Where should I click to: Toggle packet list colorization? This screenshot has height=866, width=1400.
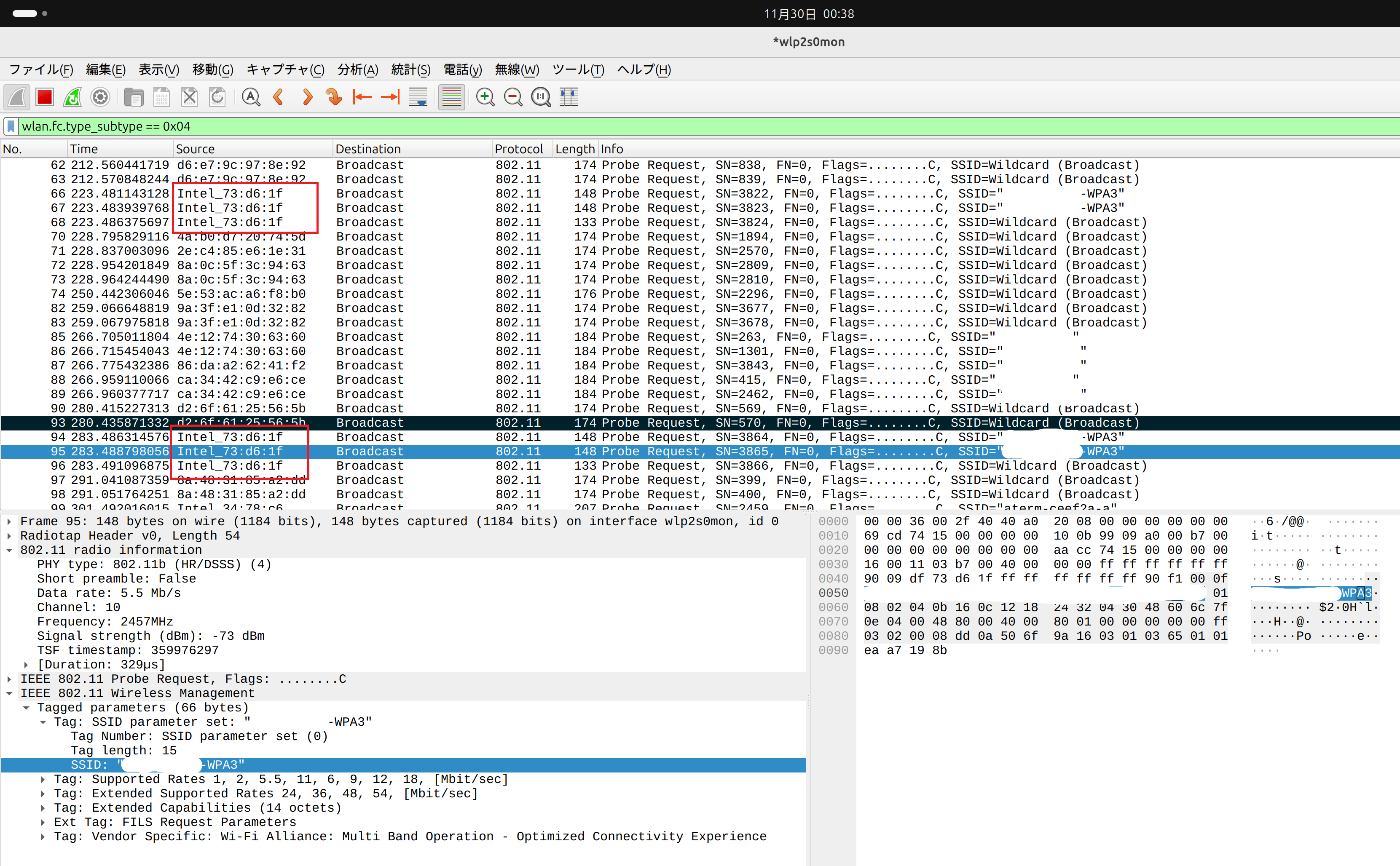pyautogui.click(x=451, y=97)
